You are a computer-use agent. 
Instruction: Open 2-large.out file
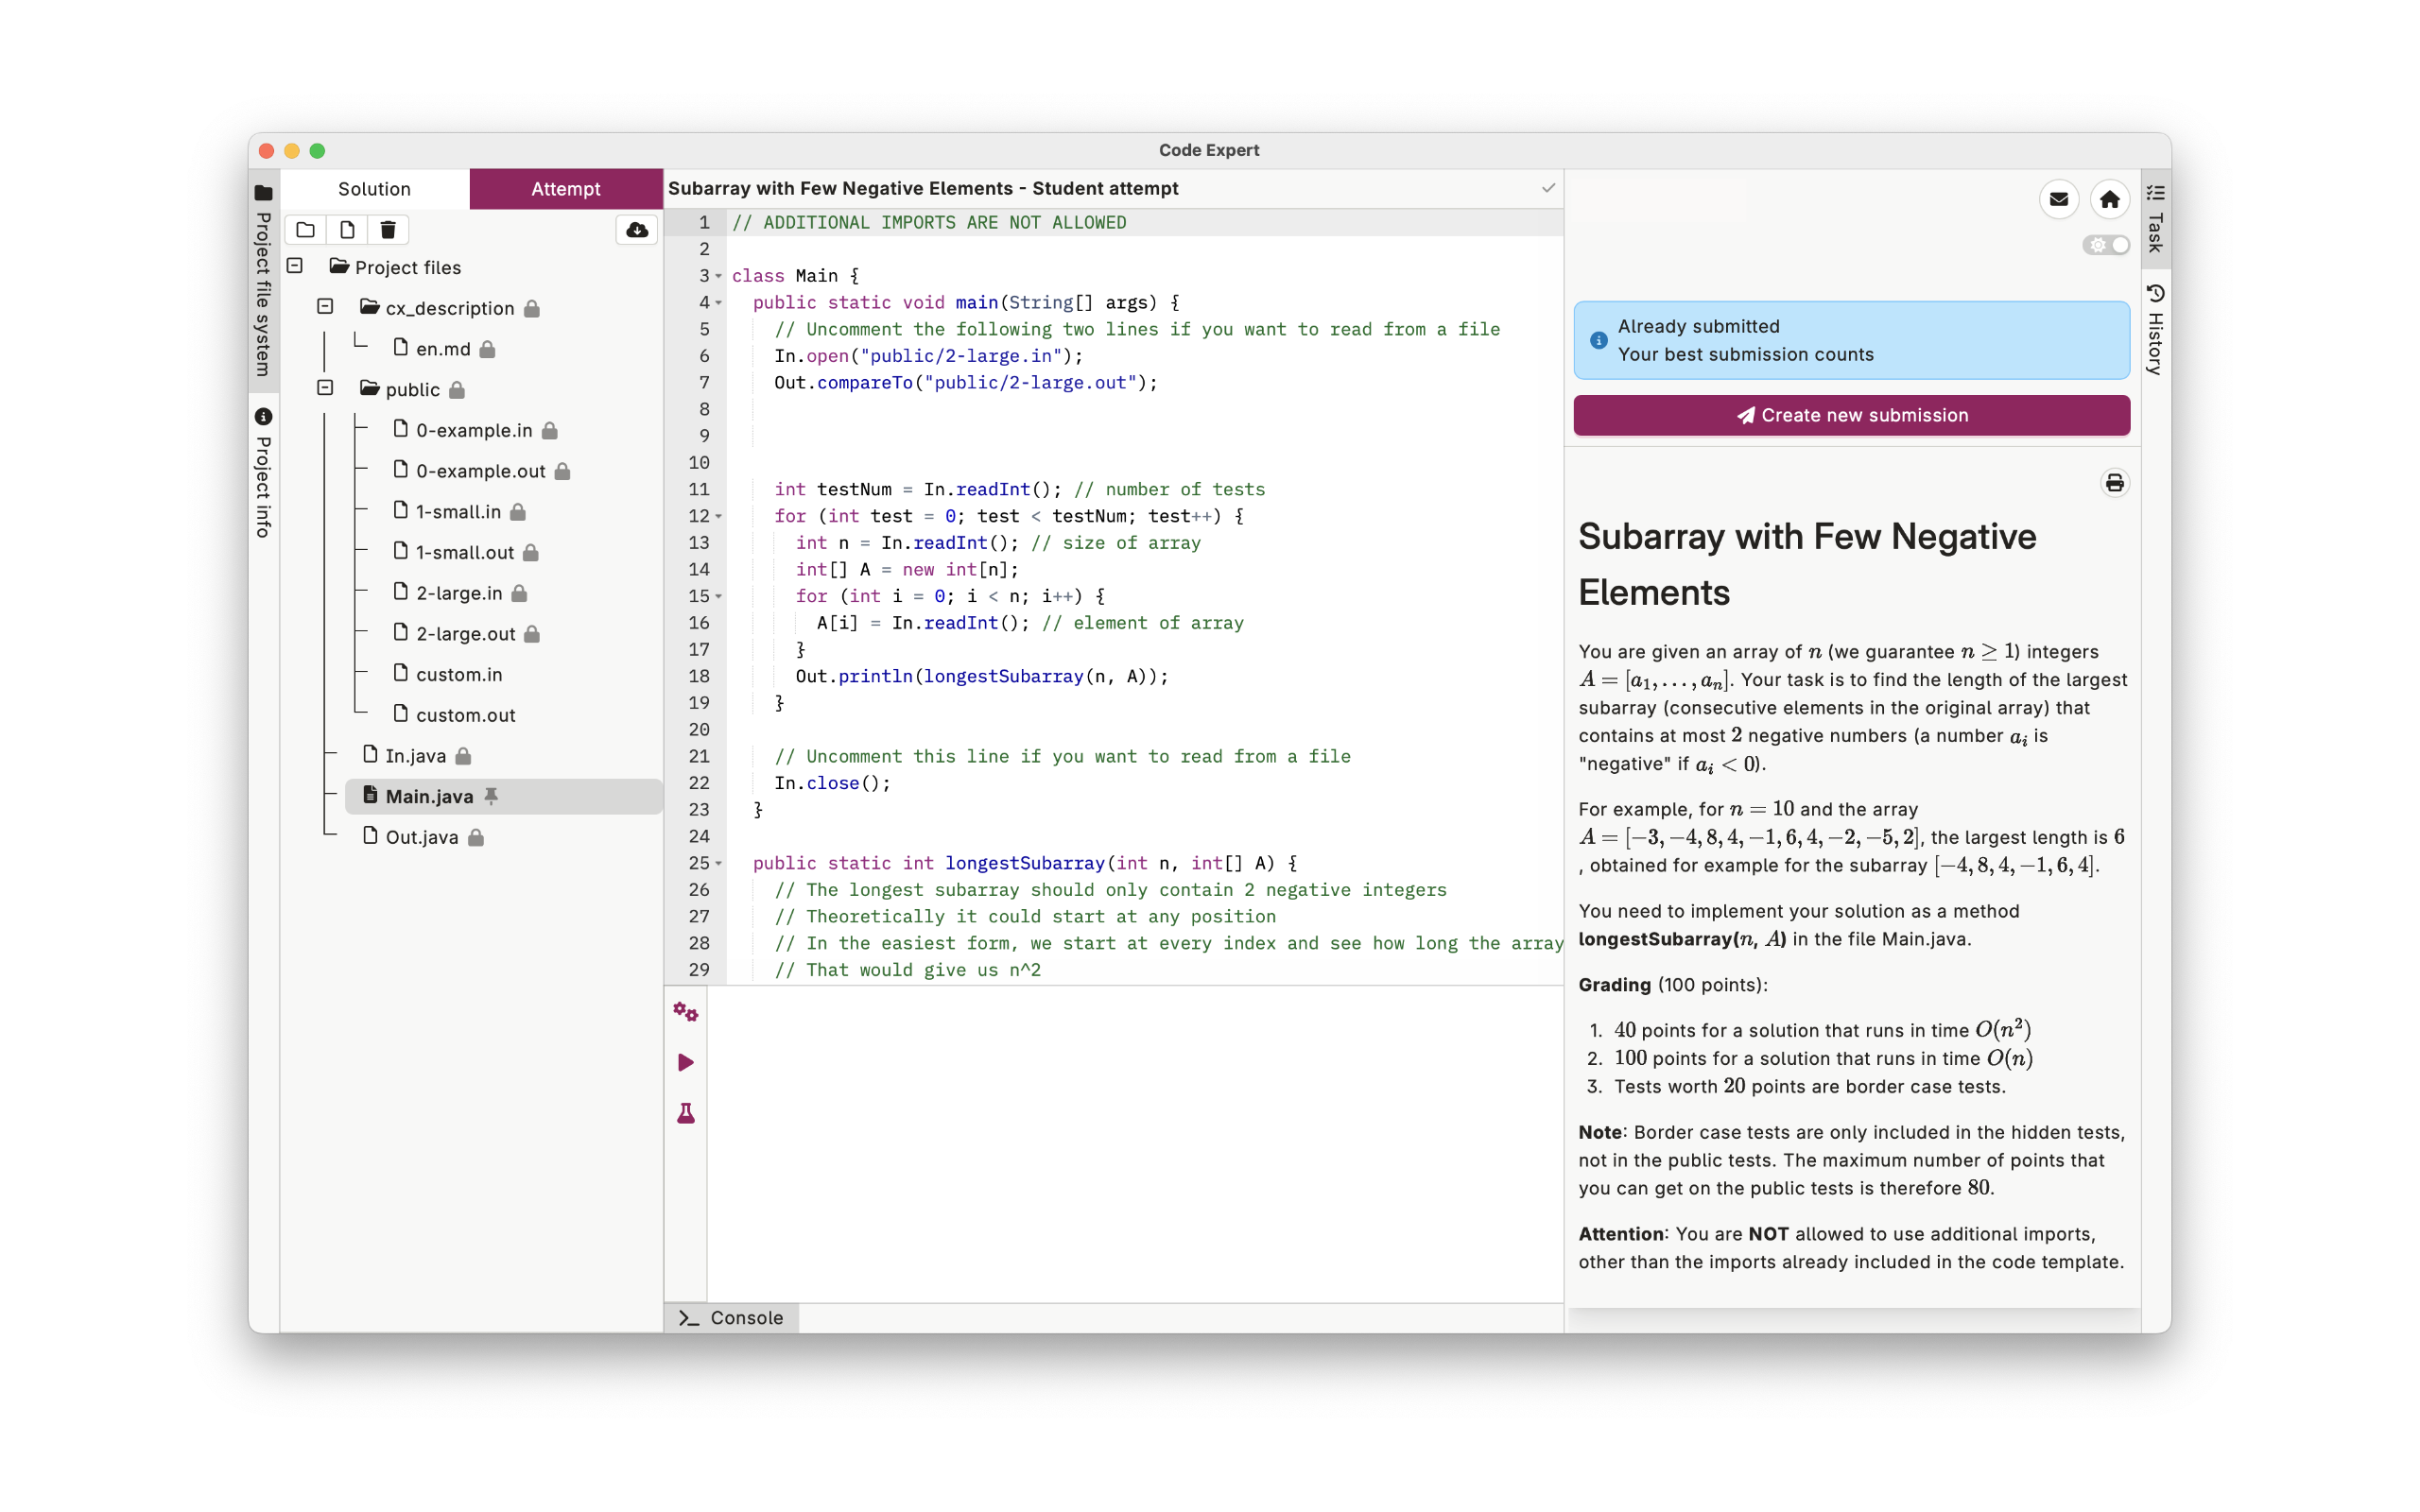(466, 634)
